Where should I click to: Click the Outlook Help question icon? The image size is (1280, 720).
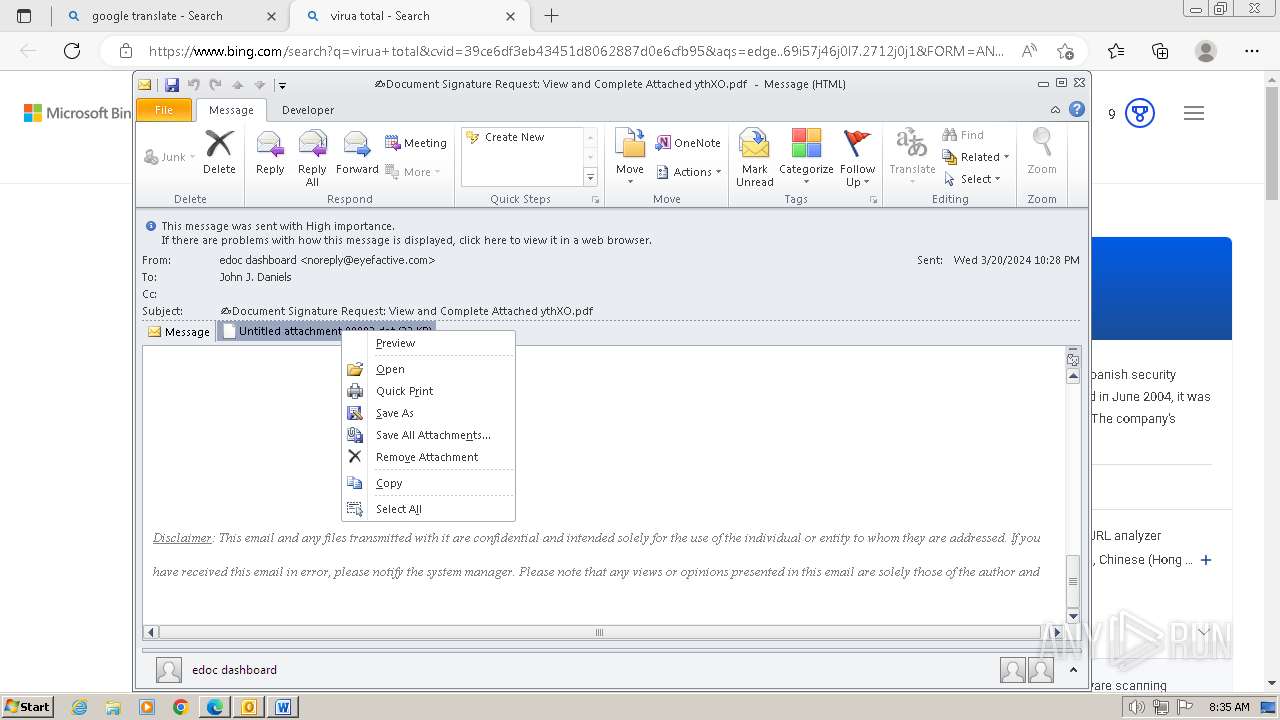pos(1077,110)
